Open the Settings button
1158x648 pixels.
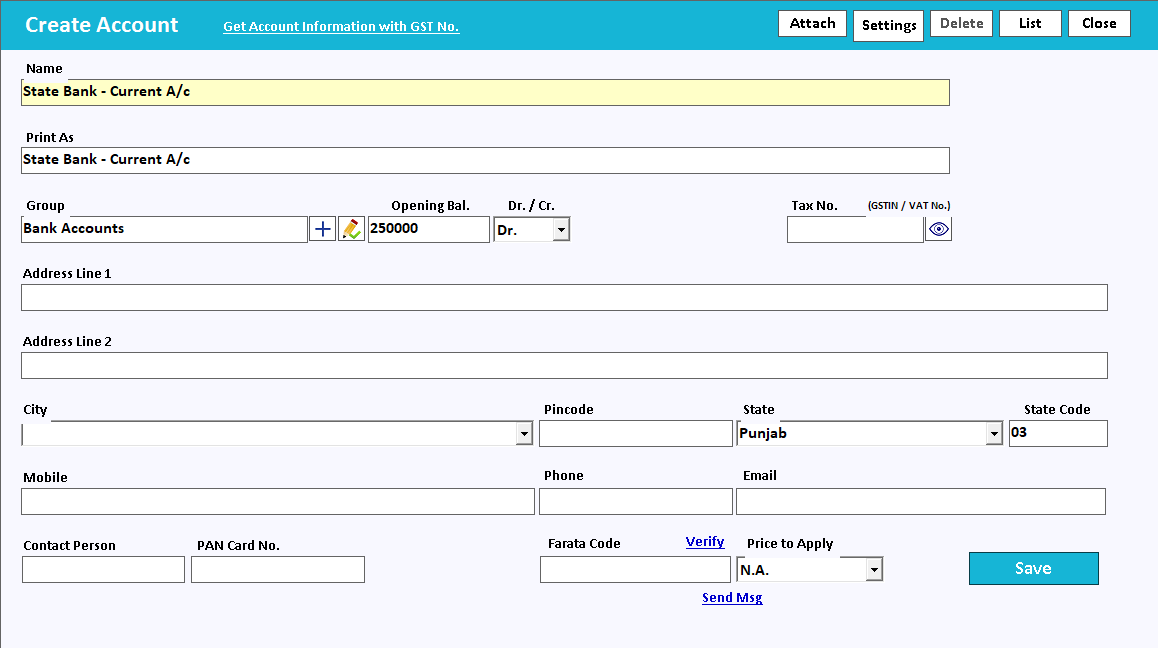(x=888, y=26)
